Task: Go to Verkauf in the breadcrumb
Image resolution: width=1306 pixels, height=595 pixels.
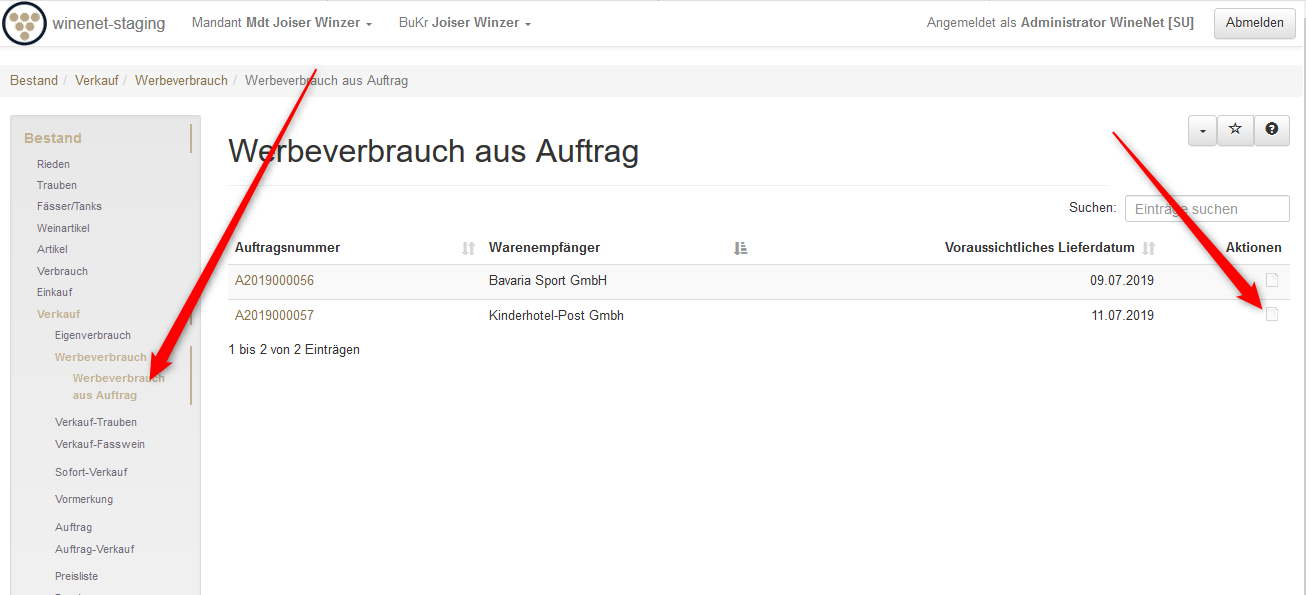Action: coord(97,80)
